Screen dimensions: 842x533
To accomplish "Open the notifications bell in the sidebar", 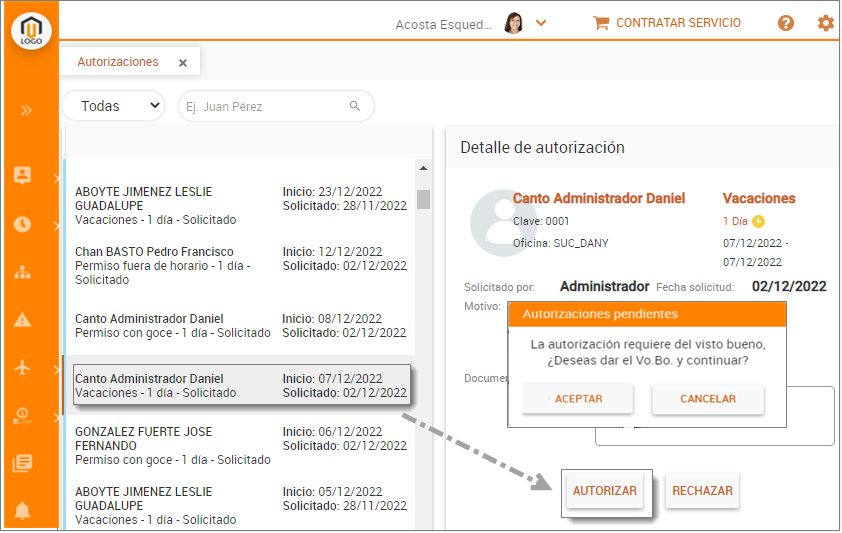I will point(22,511).
